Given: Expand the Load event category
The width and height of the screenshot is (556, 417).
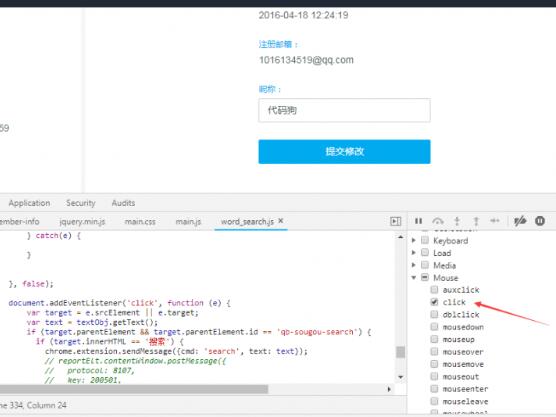Looking at the screenshot, I should pos(413,253).
